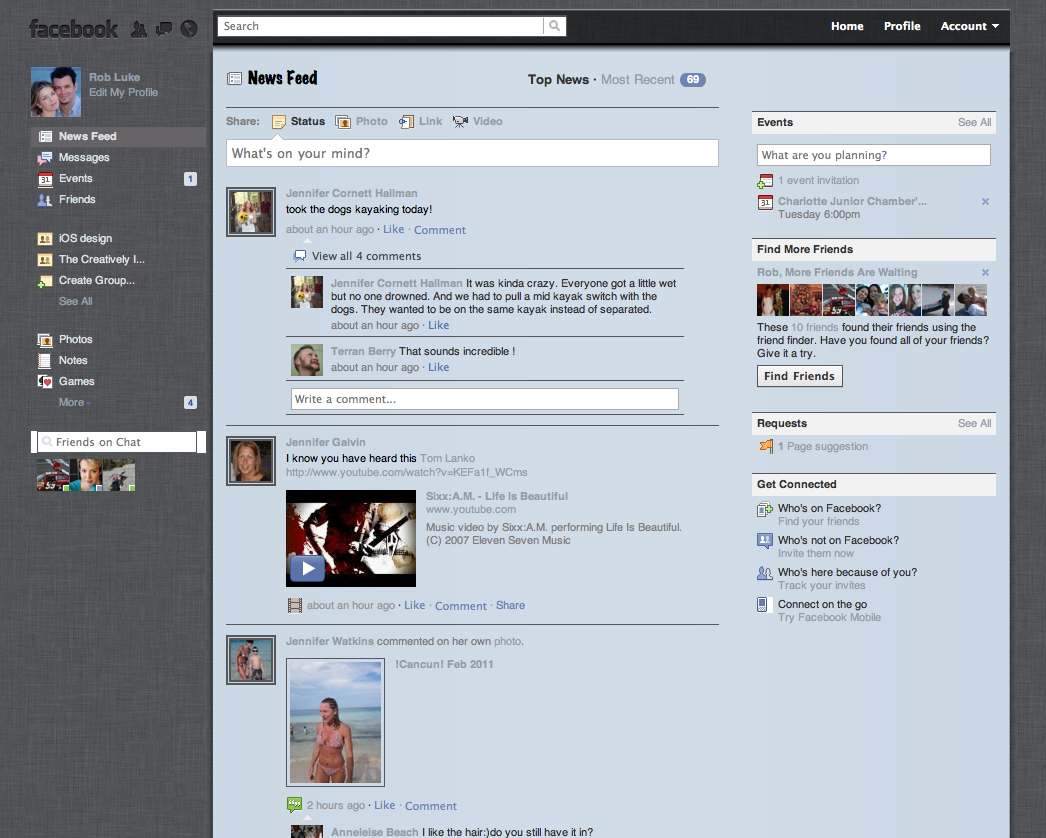The image size is (1046, 838).
Task: Comment on the kayaking post
Action: click(x=440, y=230)
